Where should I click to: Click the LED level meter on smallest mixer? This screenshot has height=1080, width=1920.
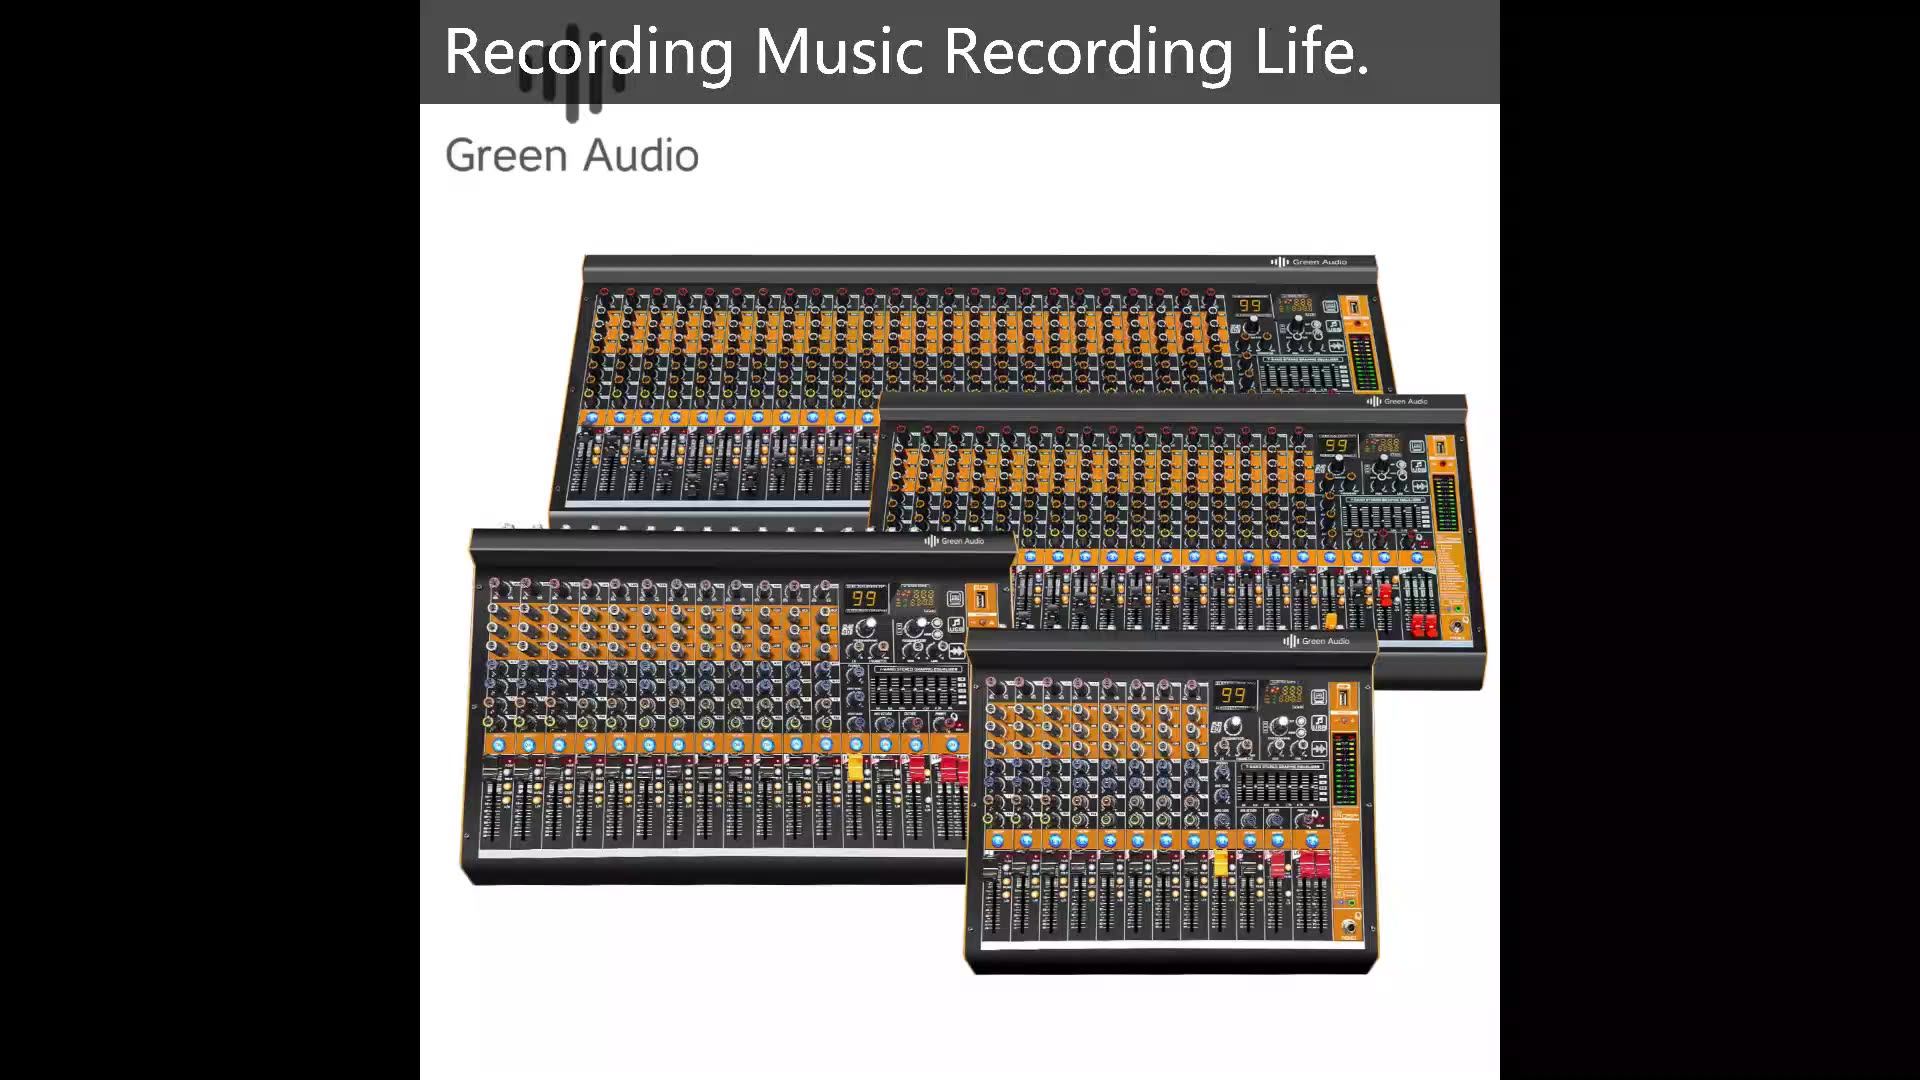point(1345,769)
